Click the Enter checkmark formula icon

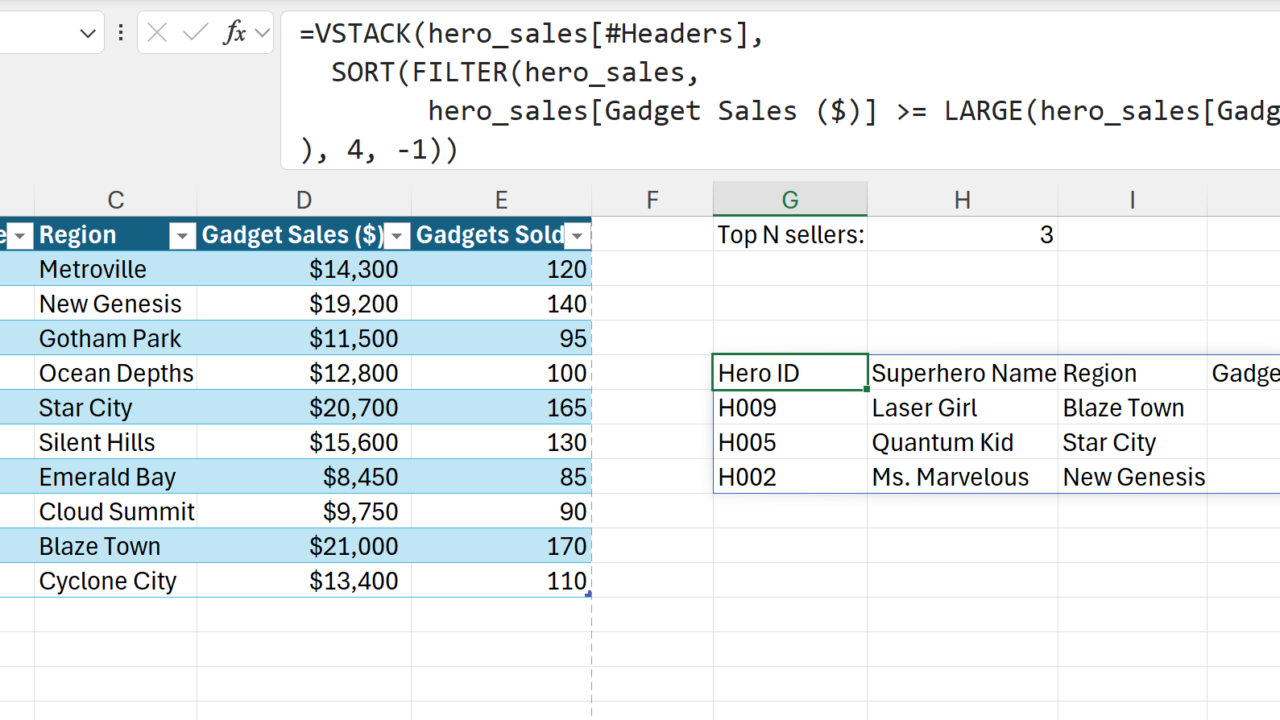[195, 33]
